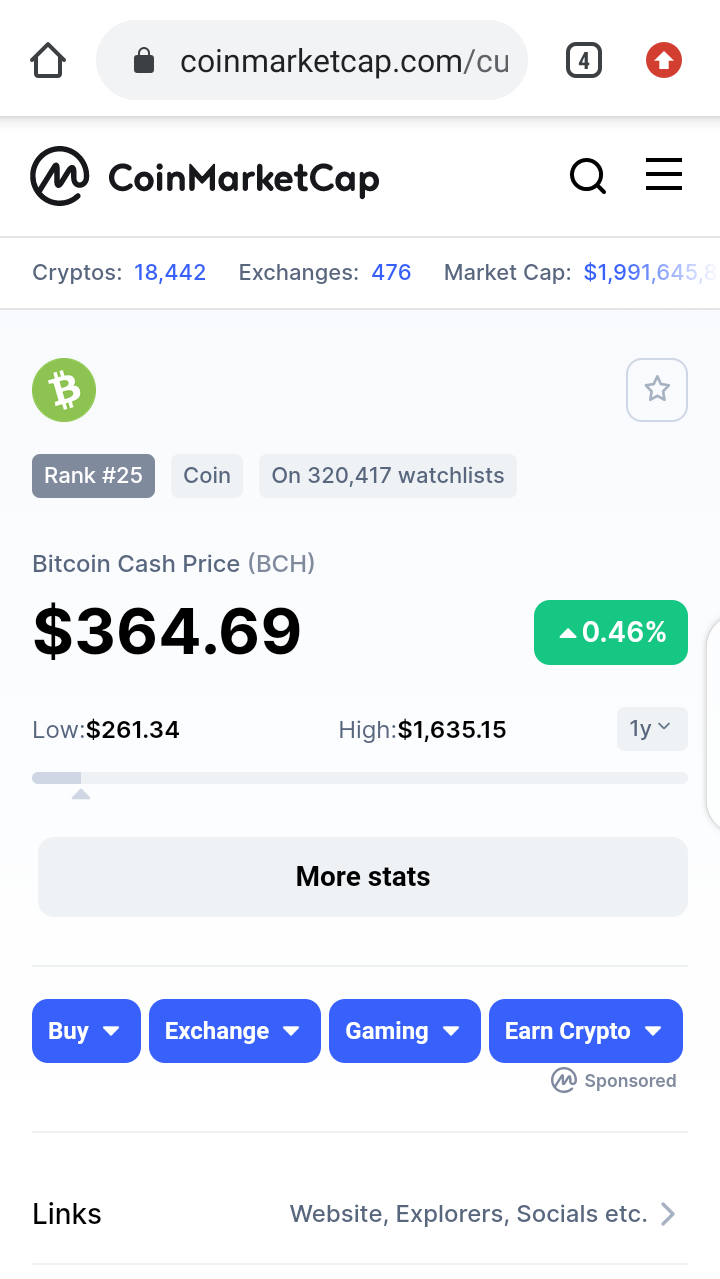
Task: Open the hamburger menu
Action: (664, 174)
